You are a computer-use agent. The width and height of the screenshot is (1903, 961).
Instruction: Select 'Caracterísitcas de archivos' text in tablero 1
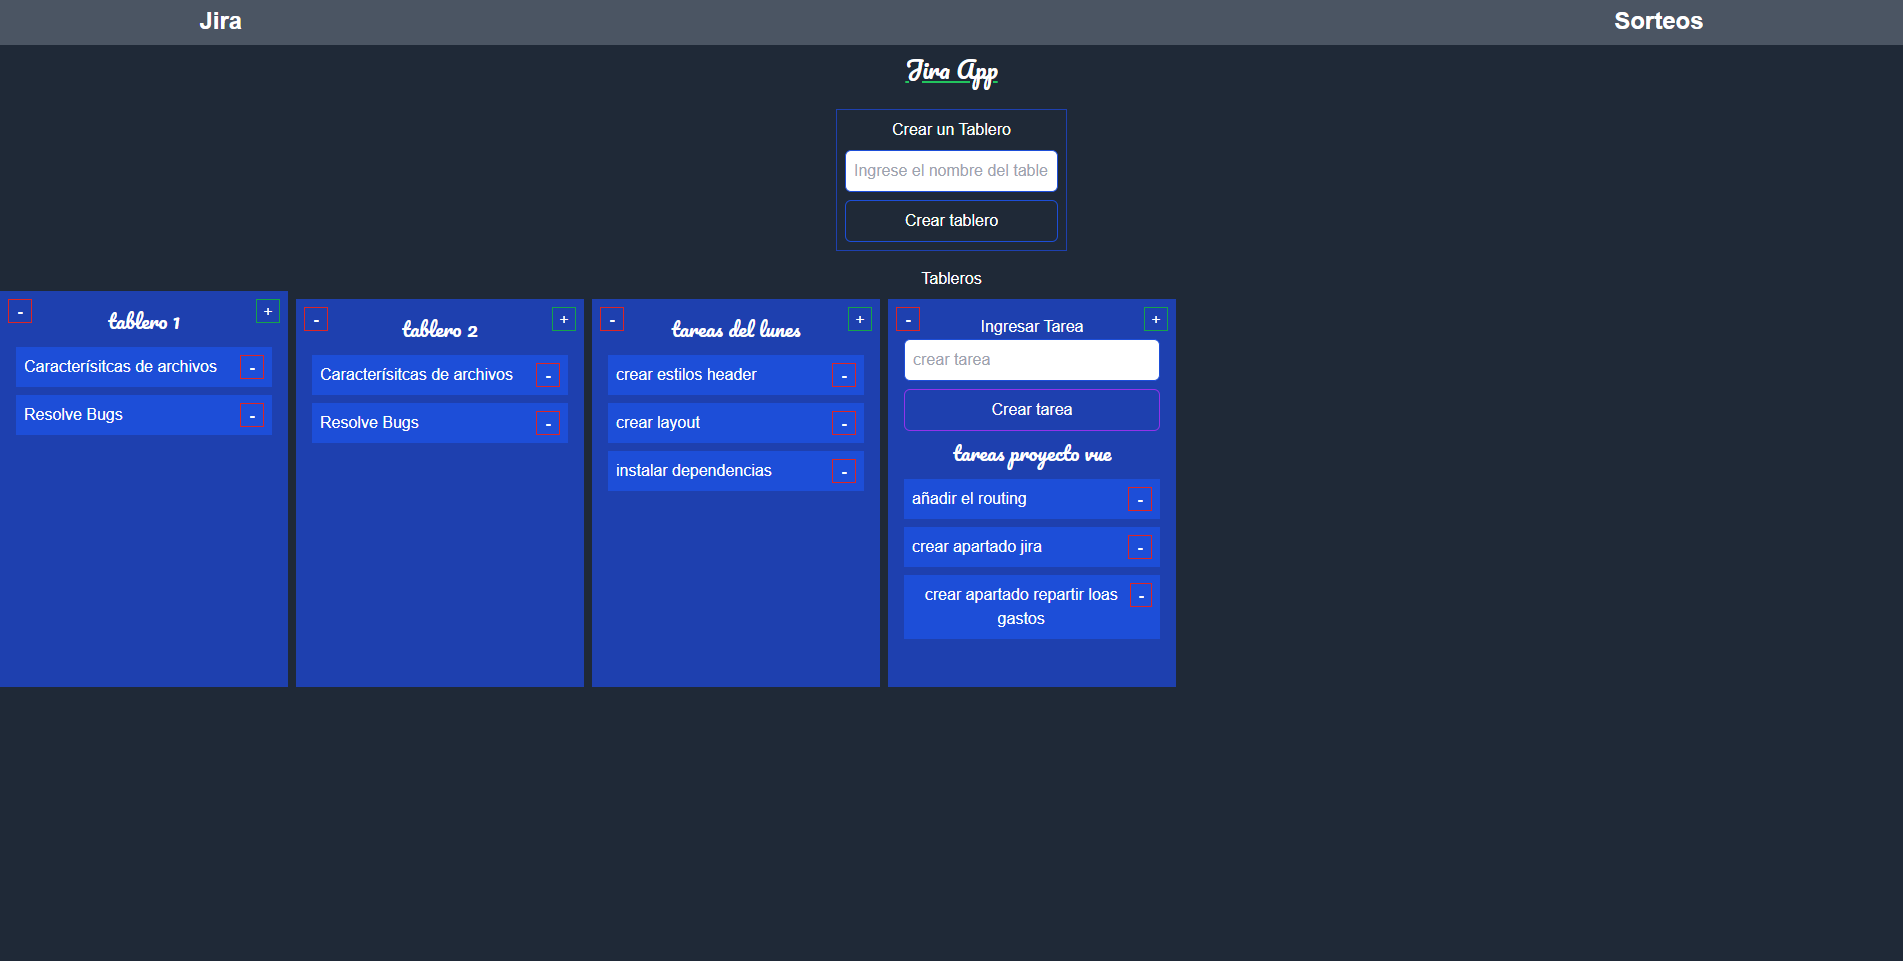point(120,367)
